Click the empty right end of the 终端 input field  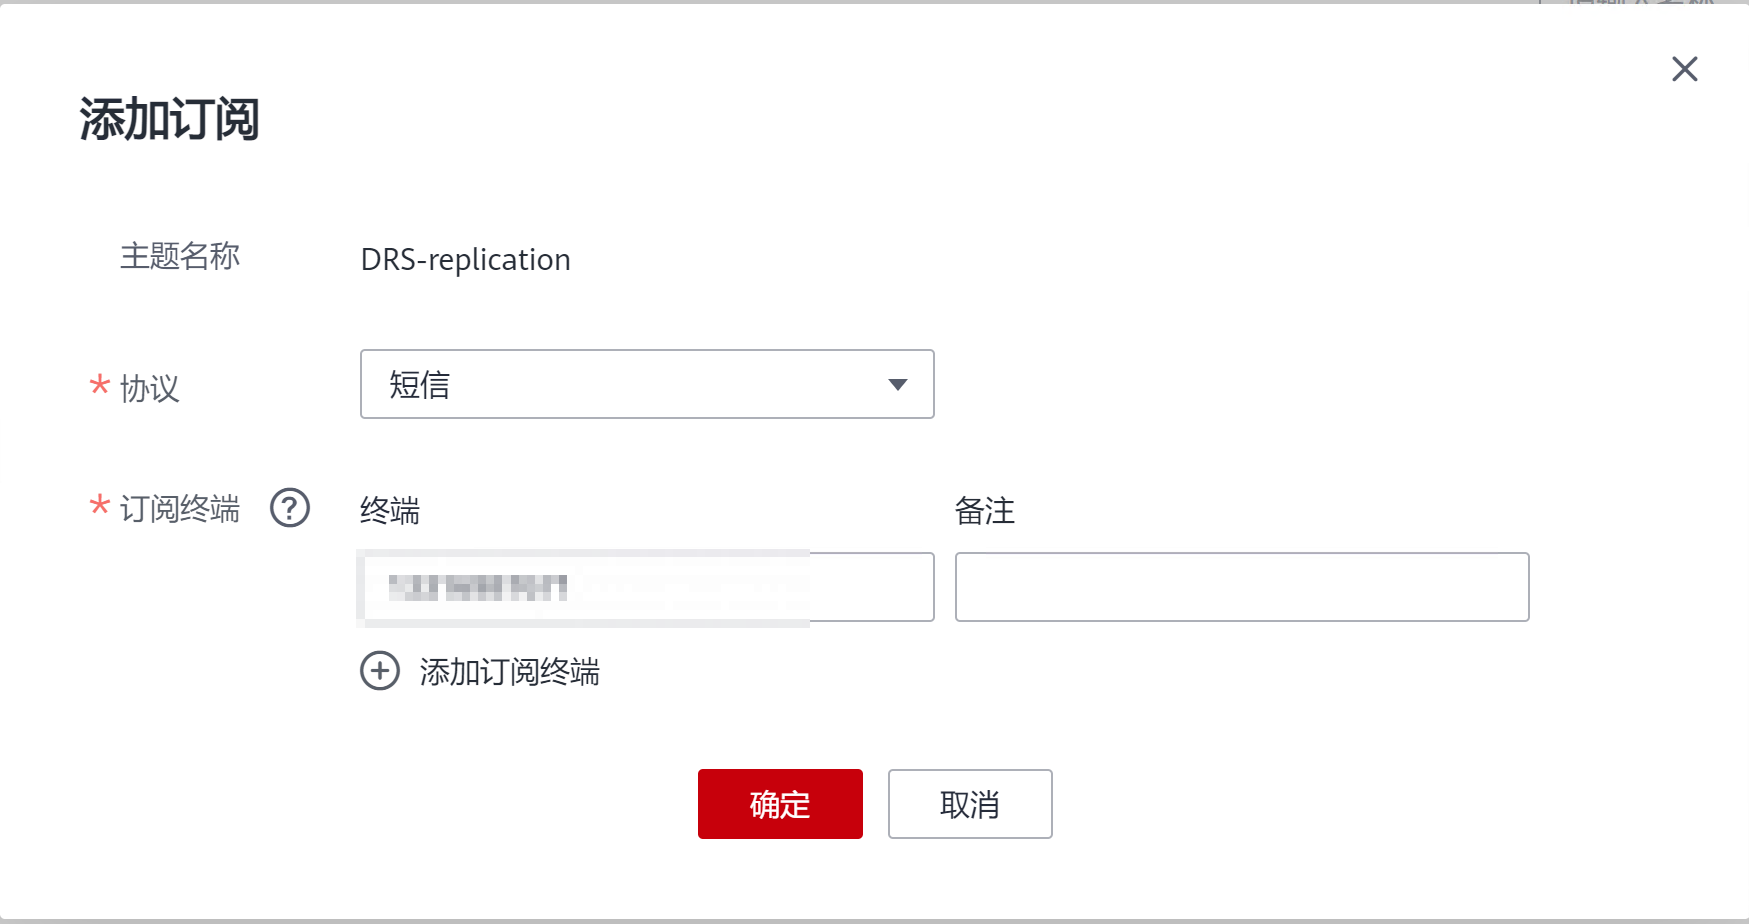coord(870,587)
